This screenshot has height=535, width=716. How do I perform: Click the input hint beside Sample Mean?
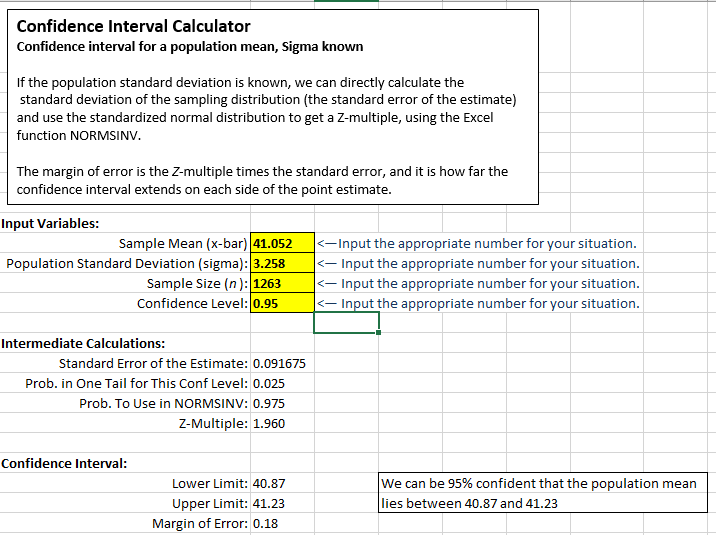[x=477, y=244]
